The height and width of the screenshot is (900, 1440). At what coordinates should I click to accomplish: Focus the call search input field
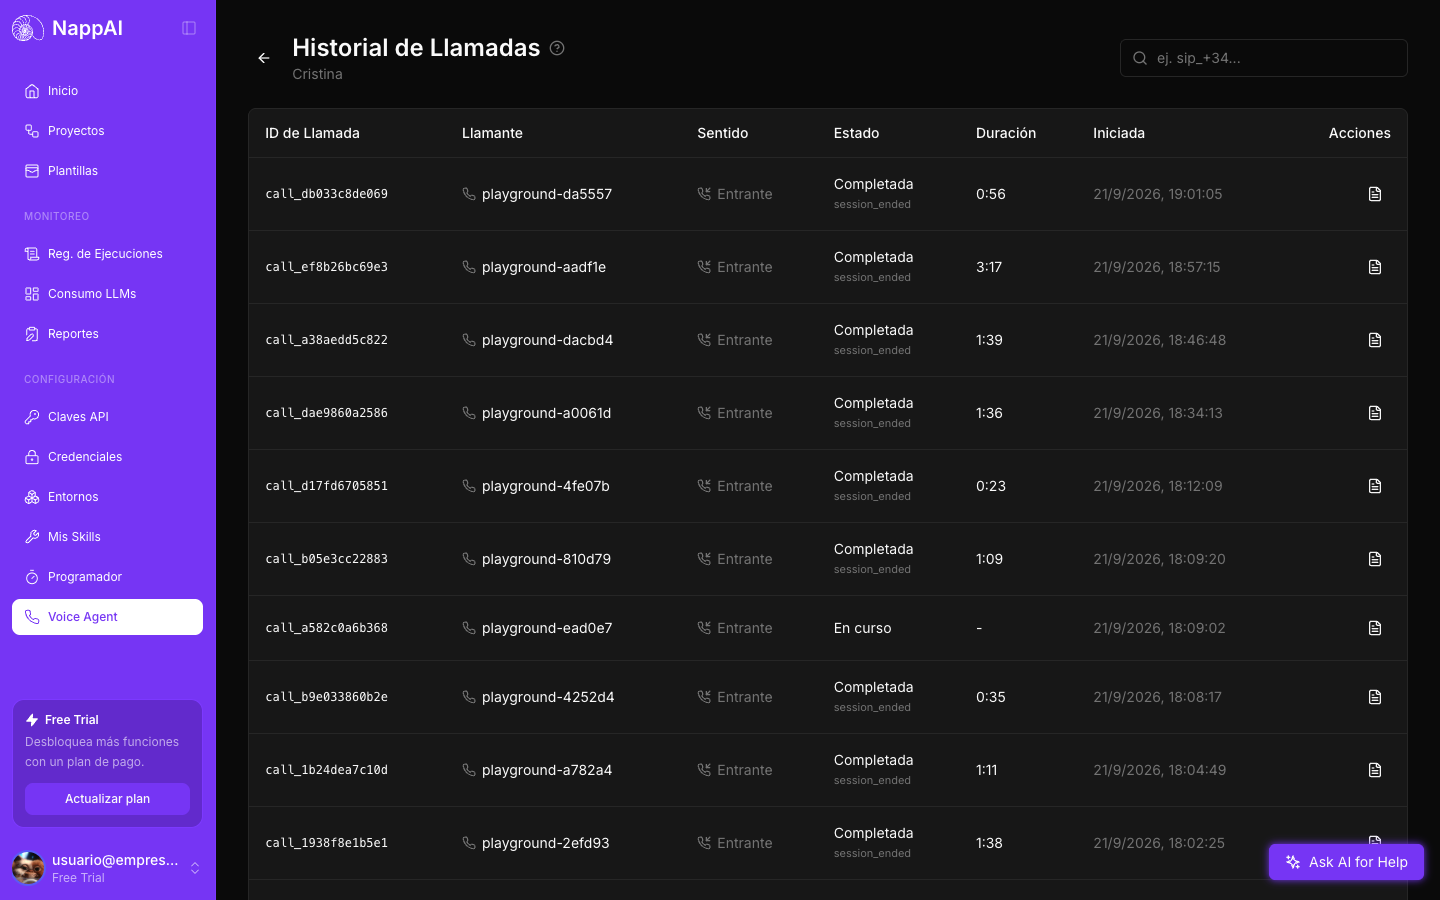1264,58
